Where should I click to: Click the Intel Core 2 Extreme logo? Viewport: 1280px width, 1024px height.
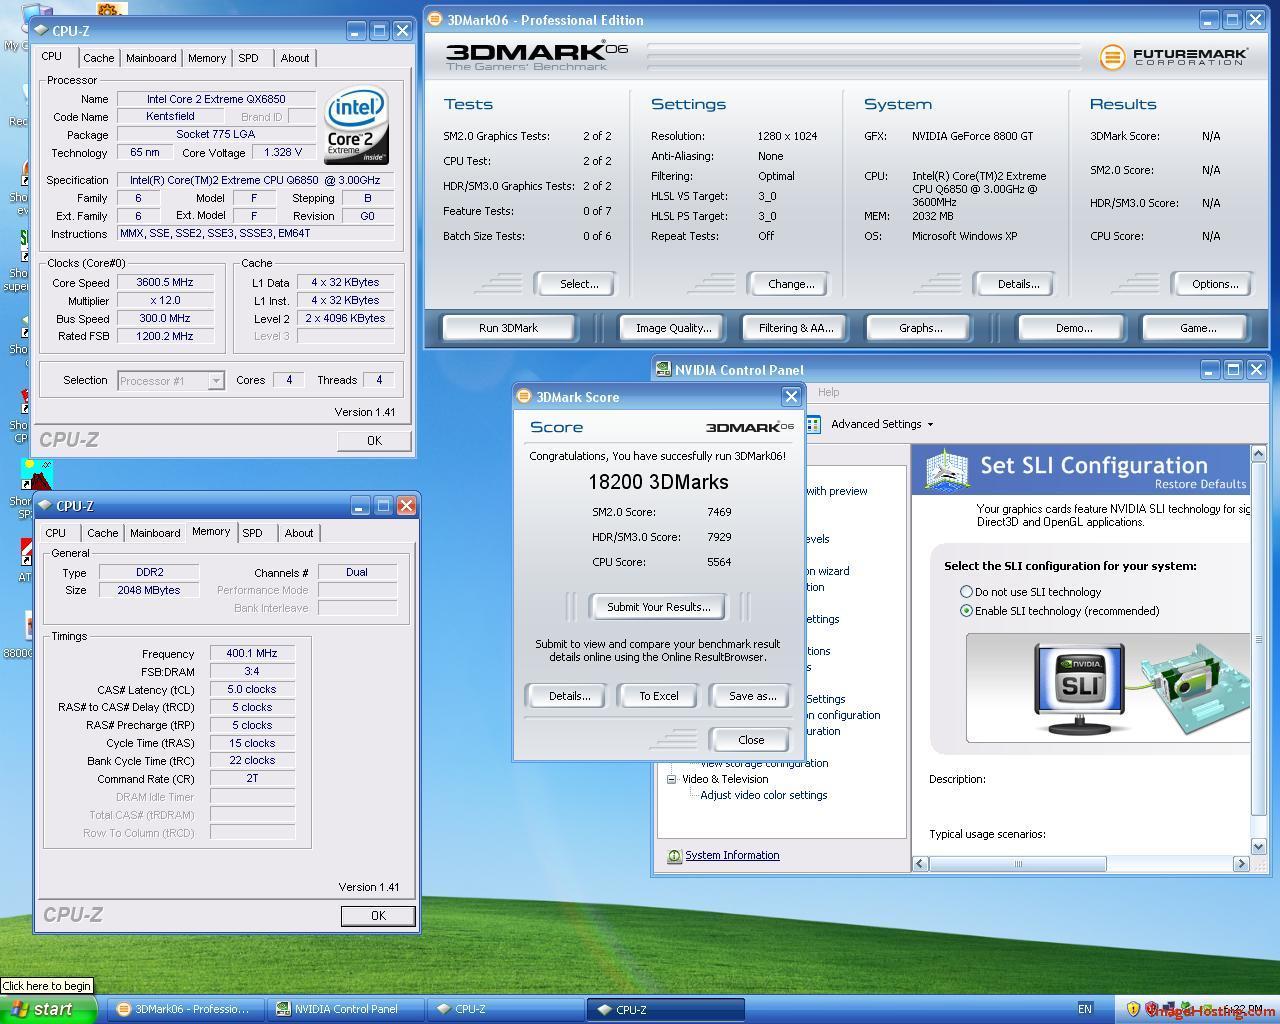(357, 126)
